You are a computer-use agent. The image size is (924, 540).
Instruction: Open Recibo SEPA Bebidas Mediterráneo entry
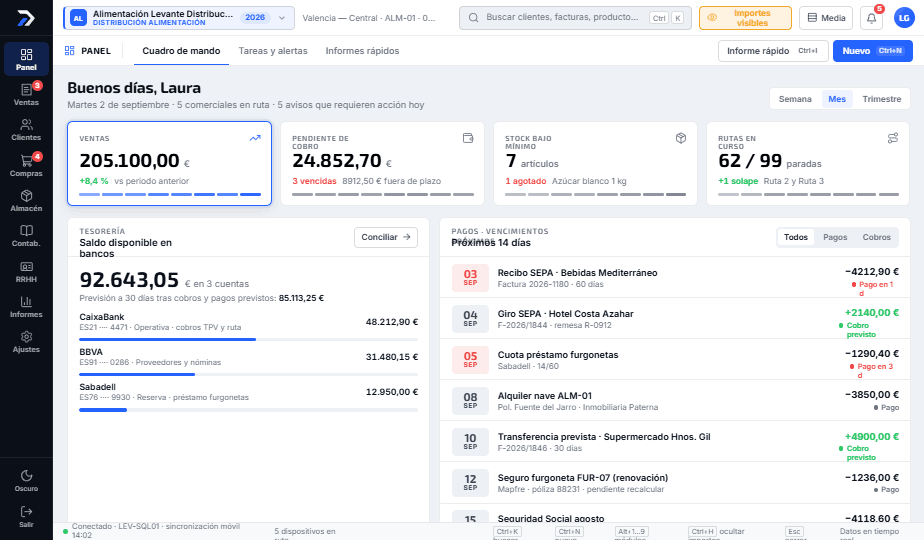pyautogui.click(x=675, y=278)
